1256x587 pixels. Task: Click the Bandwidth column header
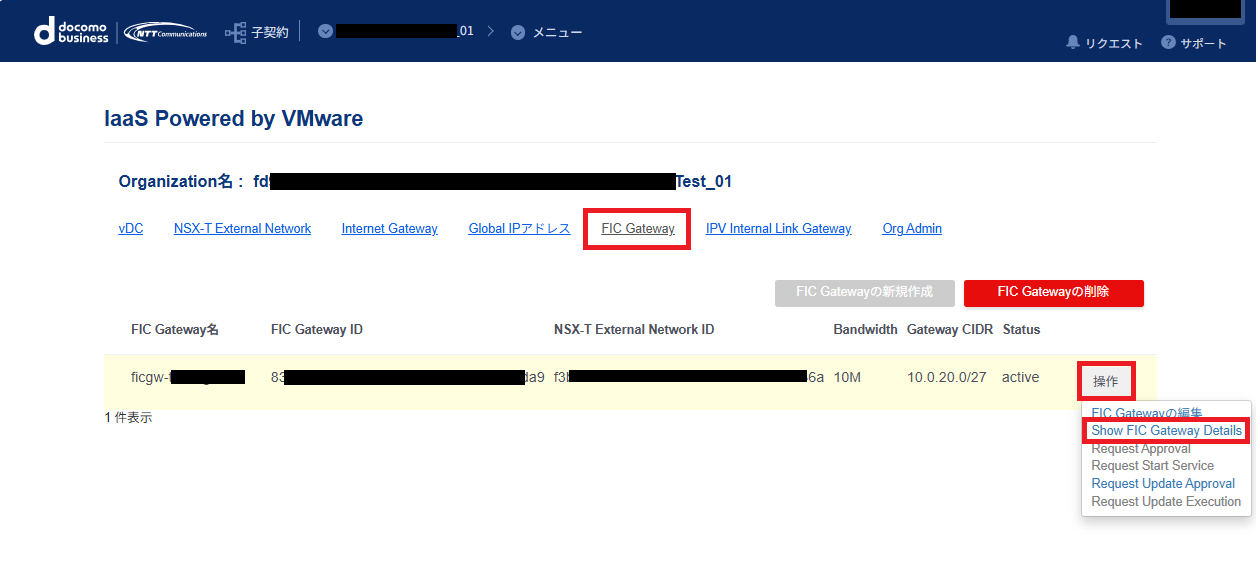(x=865, y=330)
